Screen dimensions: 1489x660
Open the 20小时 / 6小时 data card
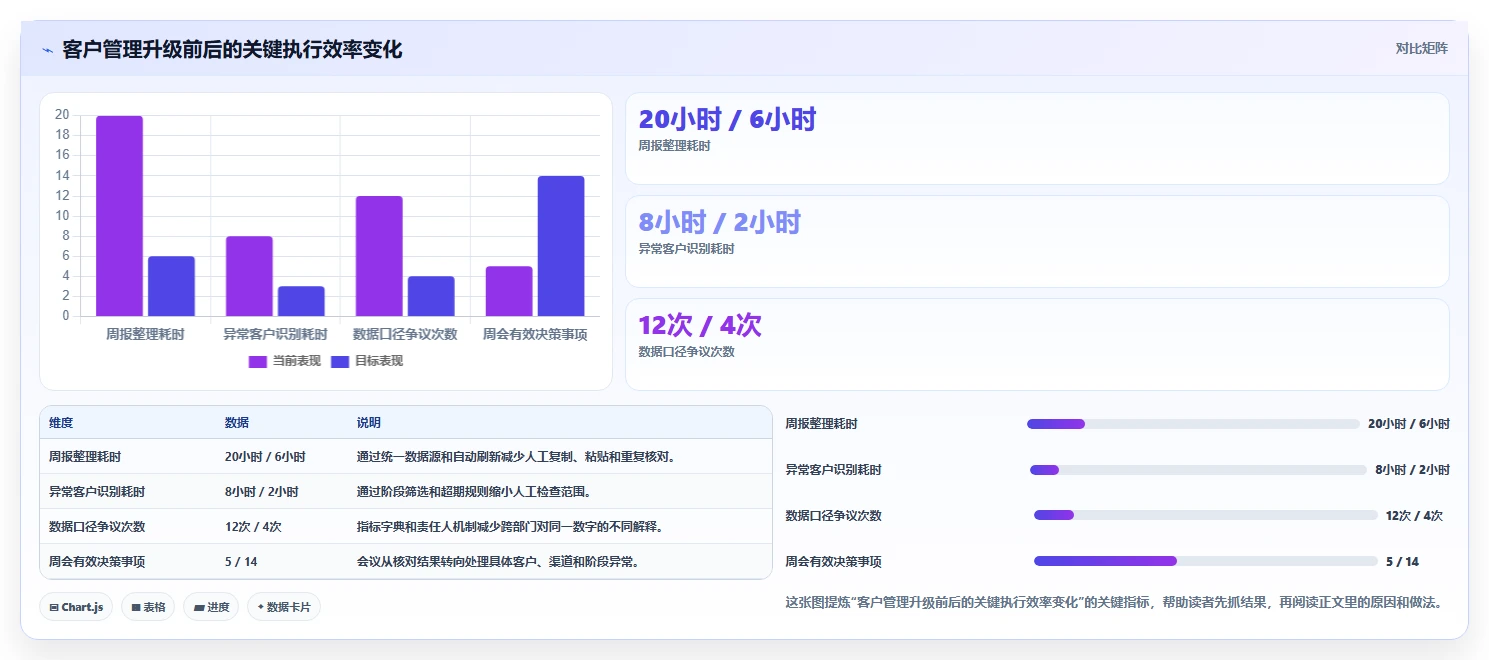[1037, 138]
